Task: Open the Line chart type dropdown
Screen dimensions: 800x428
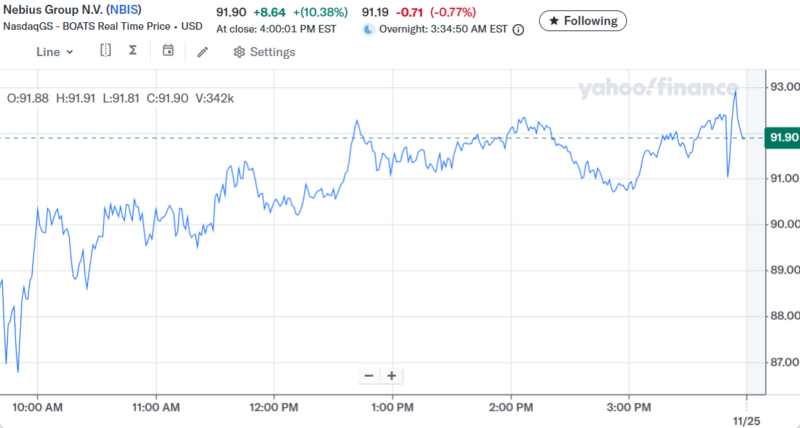Action: [54, 52]
